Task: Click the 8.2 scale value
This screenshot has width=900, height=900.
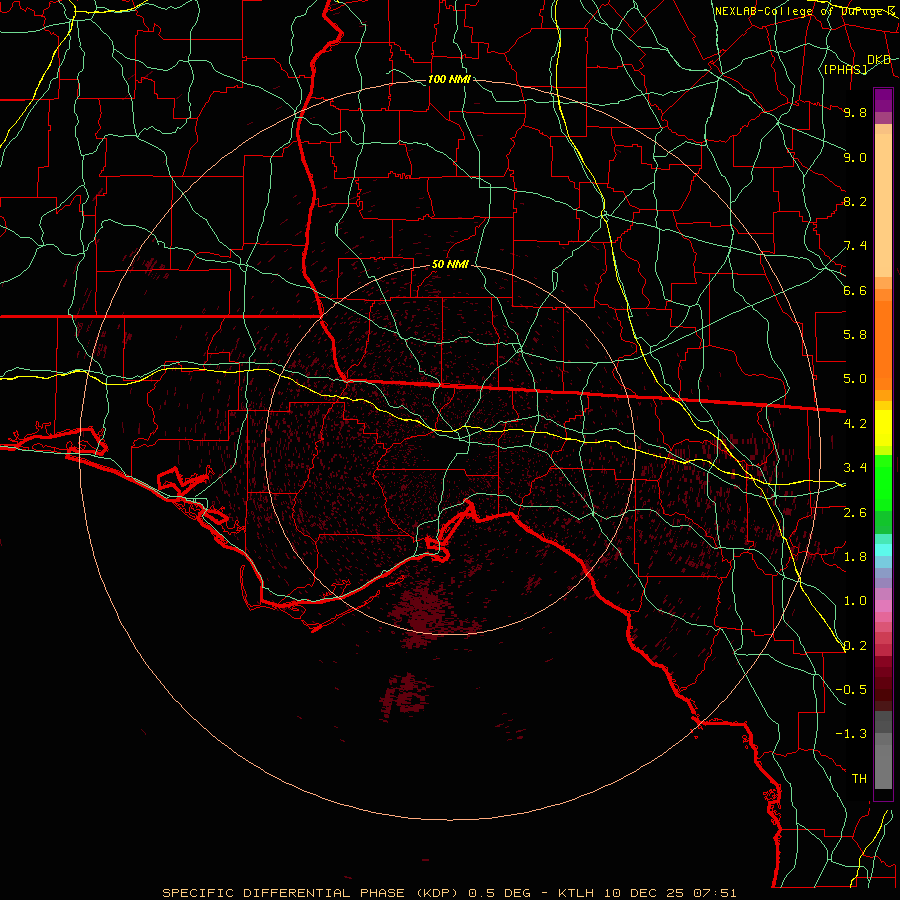Action: 855,201
